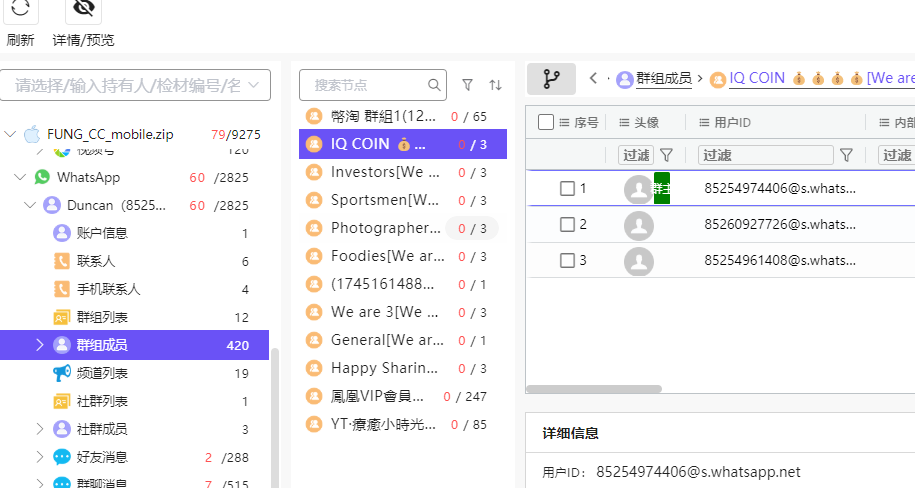This screenshot has width=915, height=488.
Task: Click the 头像 column filter funnel icon
Action: pos(666,155)
